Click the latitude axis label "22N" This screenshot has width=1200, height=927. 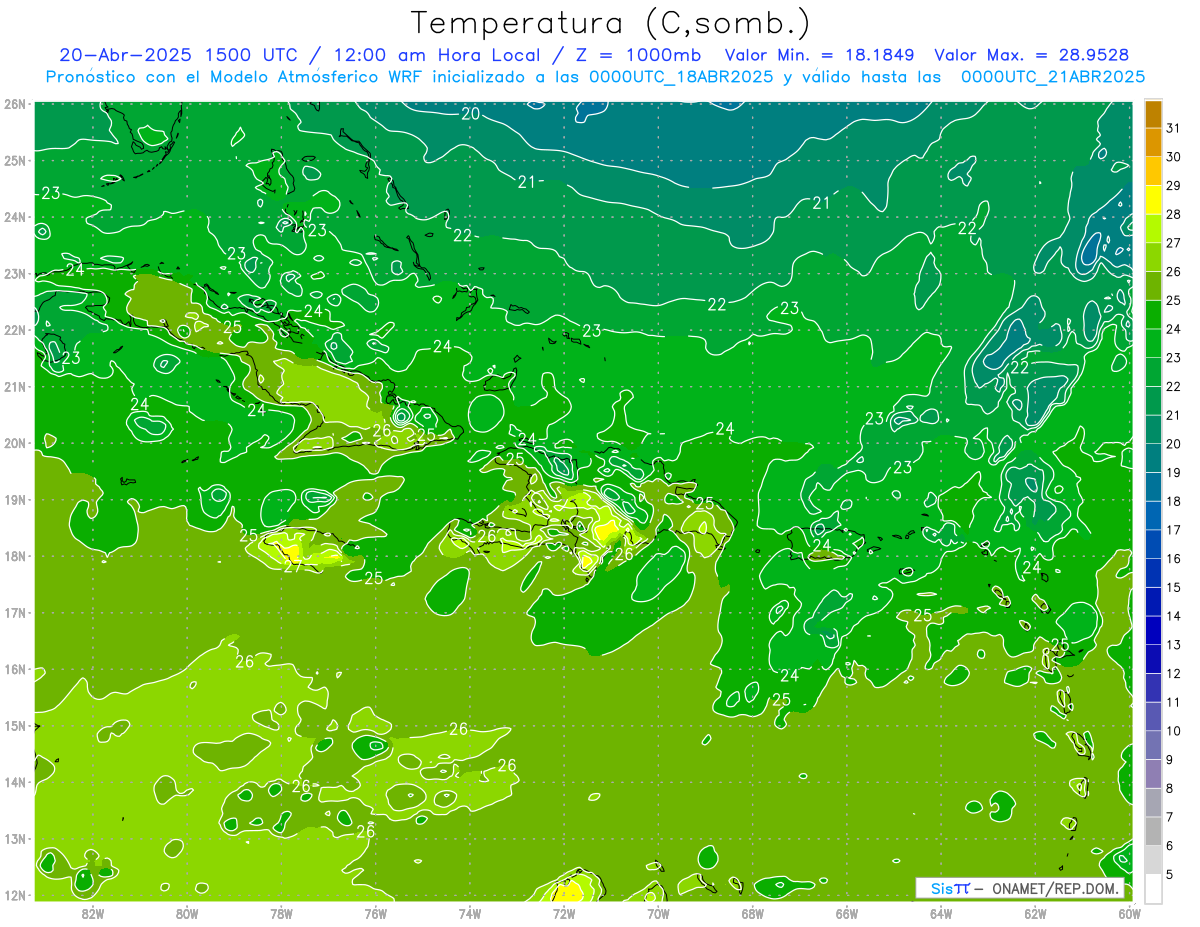(x=14, y=330)
